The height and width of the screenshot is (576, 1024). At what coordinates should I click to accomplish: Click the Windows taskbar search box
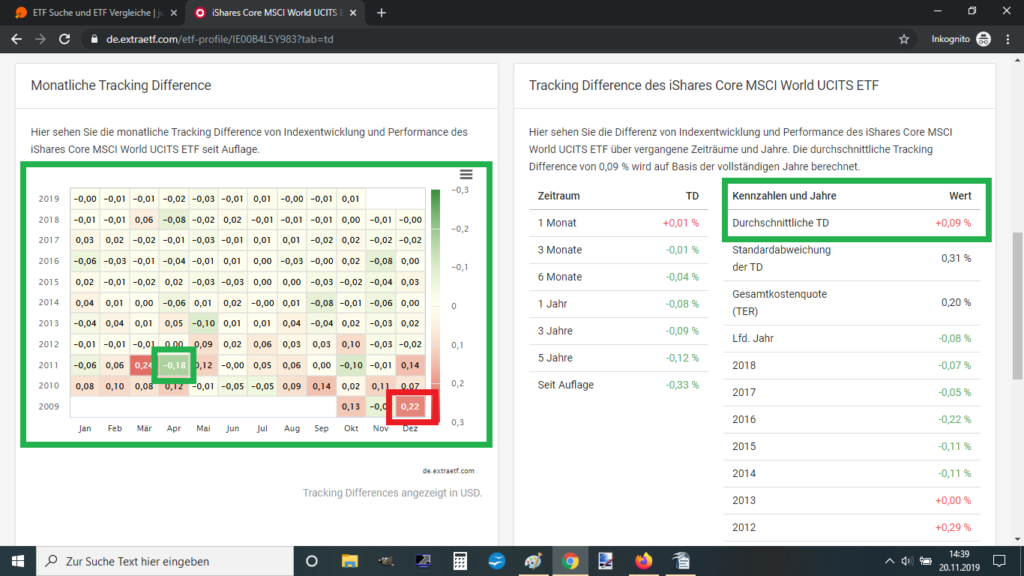point(165,561)
